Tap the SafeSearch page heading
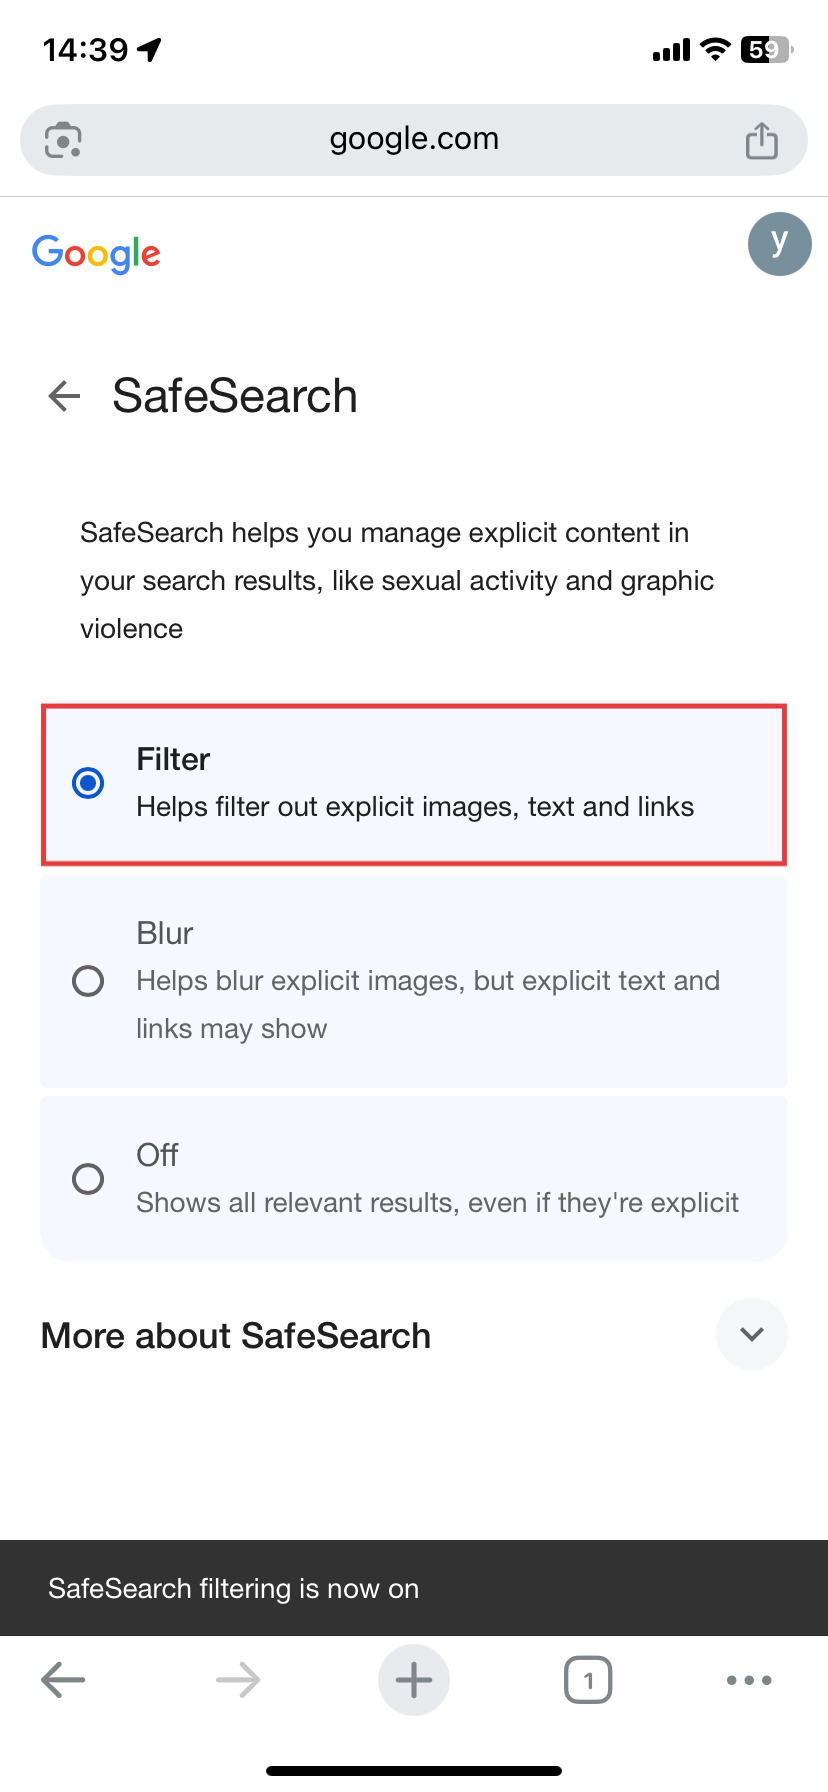The width and height of the screenshot is (828, 1792). coord(236,396)
